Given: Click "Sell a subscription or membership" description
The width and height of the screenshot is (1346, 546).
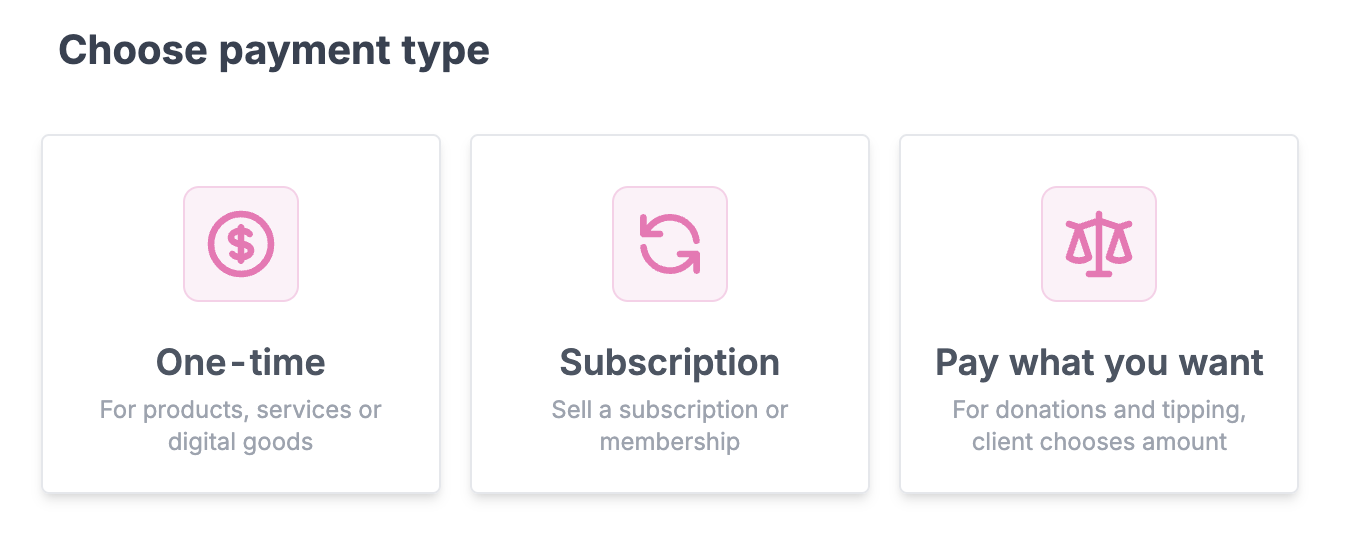Looking at the screenshot, I should coord(670,426).
